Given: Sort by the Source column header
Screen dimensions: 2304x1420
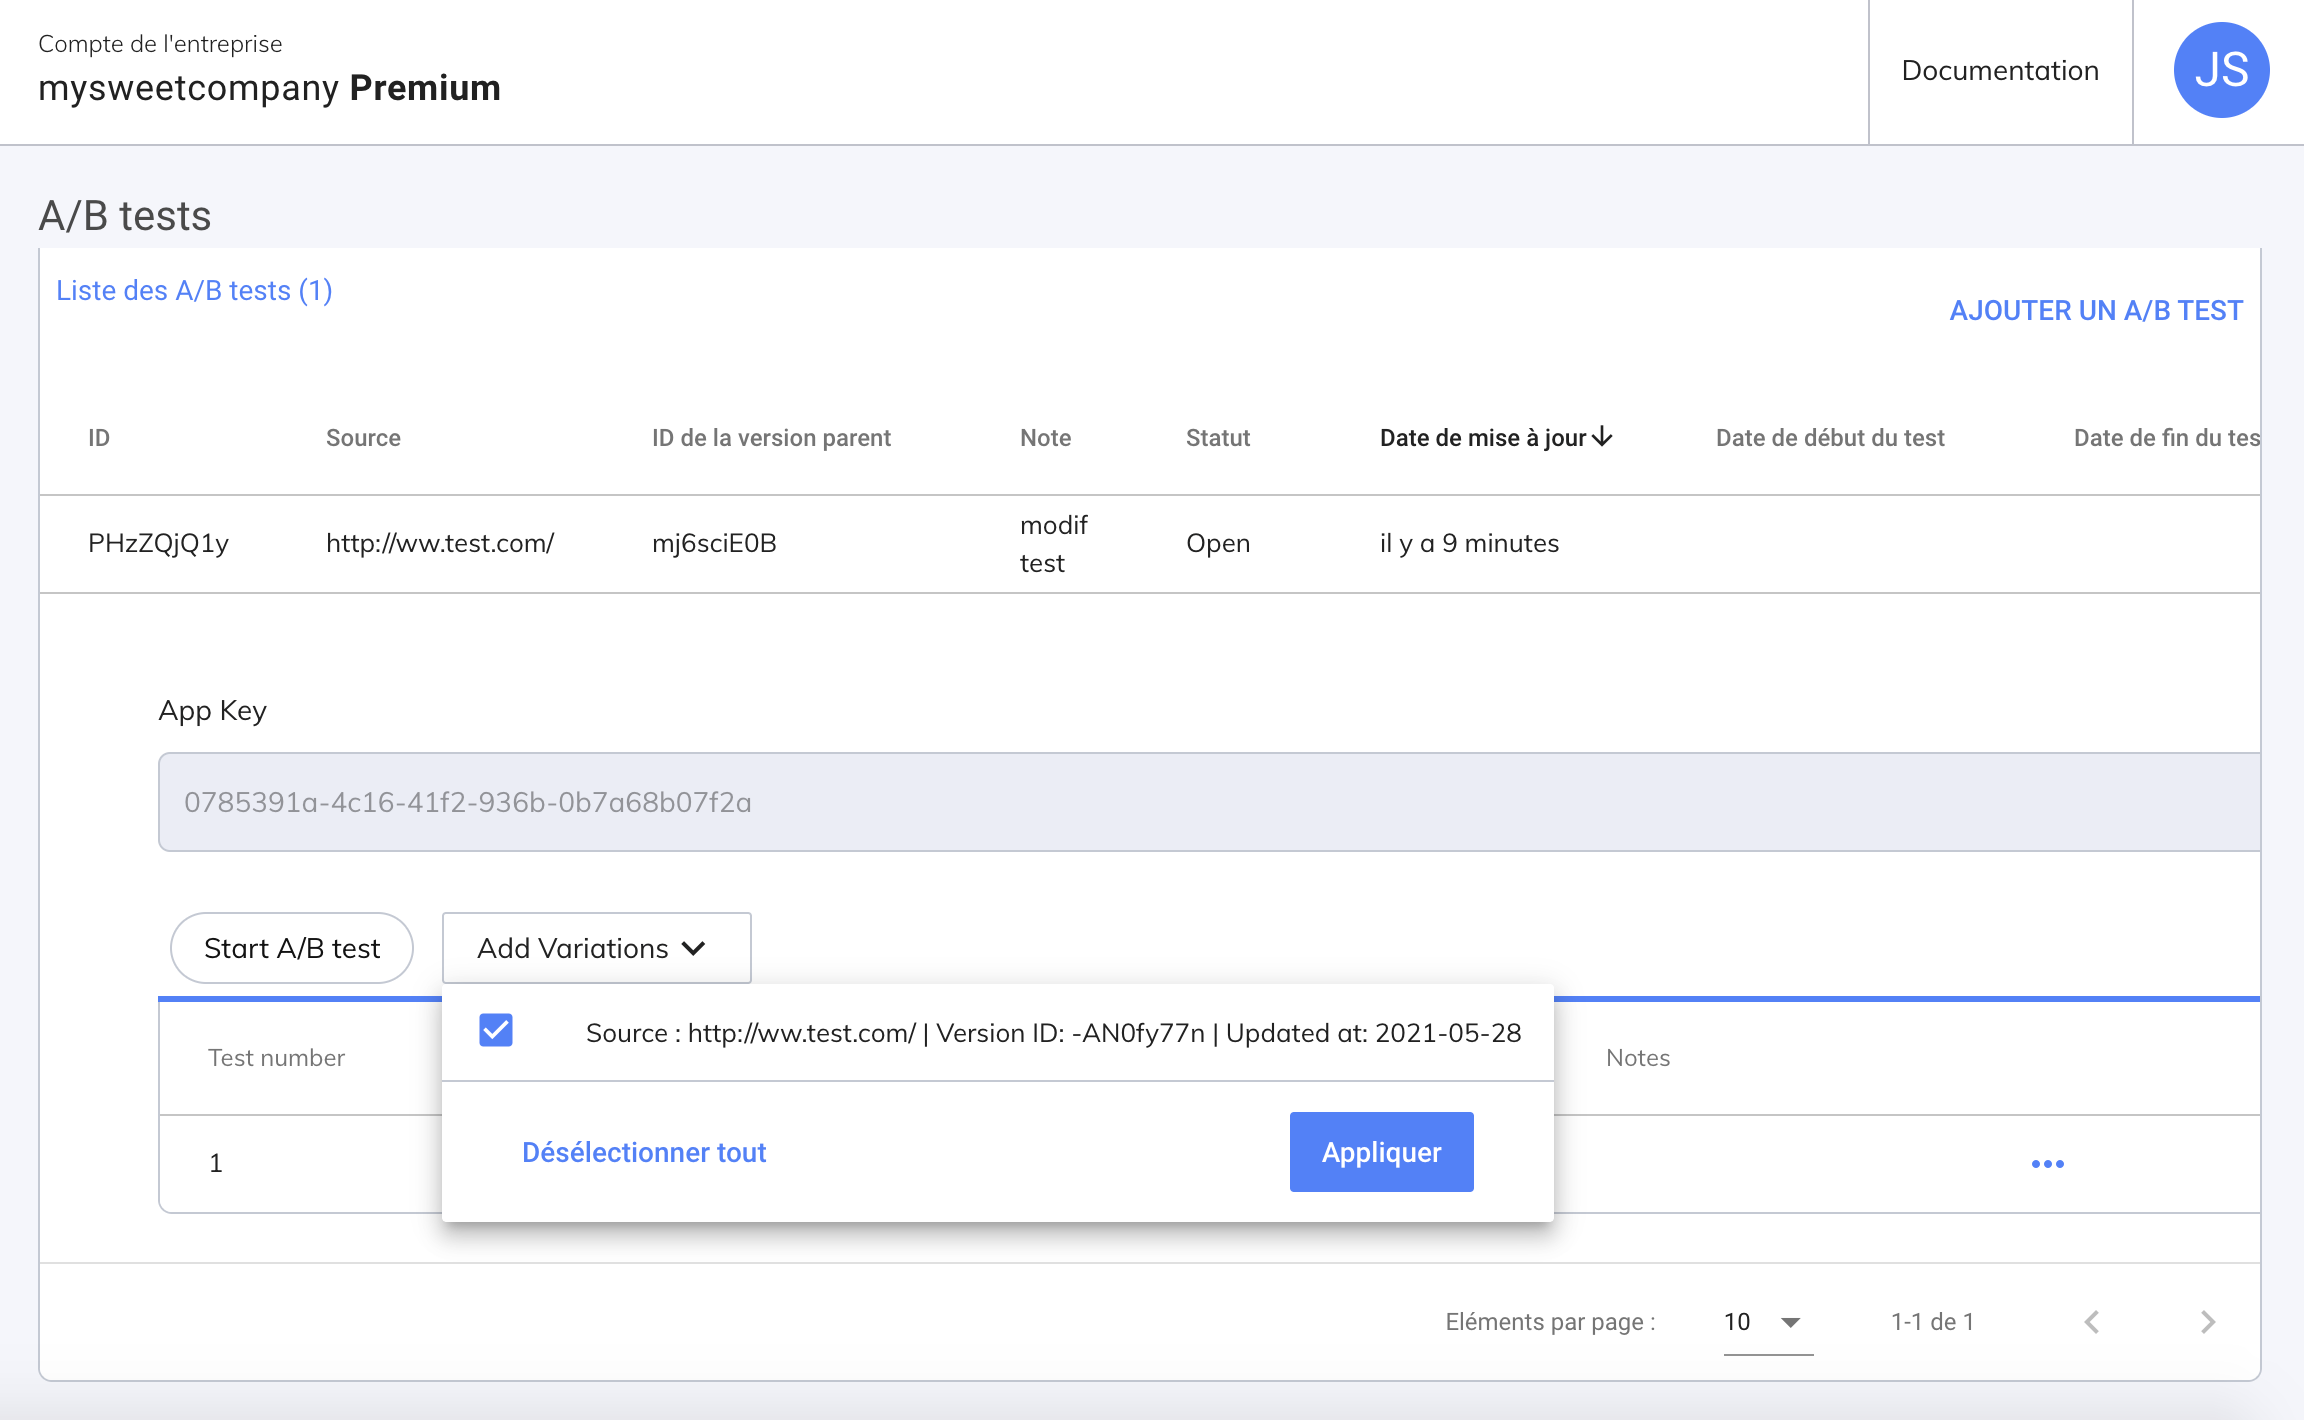Looking at the screenshot, I should [x=363, y=438].
